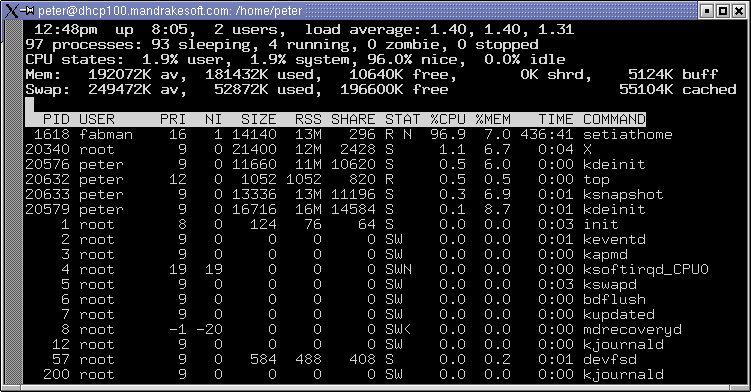This screenshot has width=751, height=392.
Task: Click the keventd process name
Action: [614, 239]
